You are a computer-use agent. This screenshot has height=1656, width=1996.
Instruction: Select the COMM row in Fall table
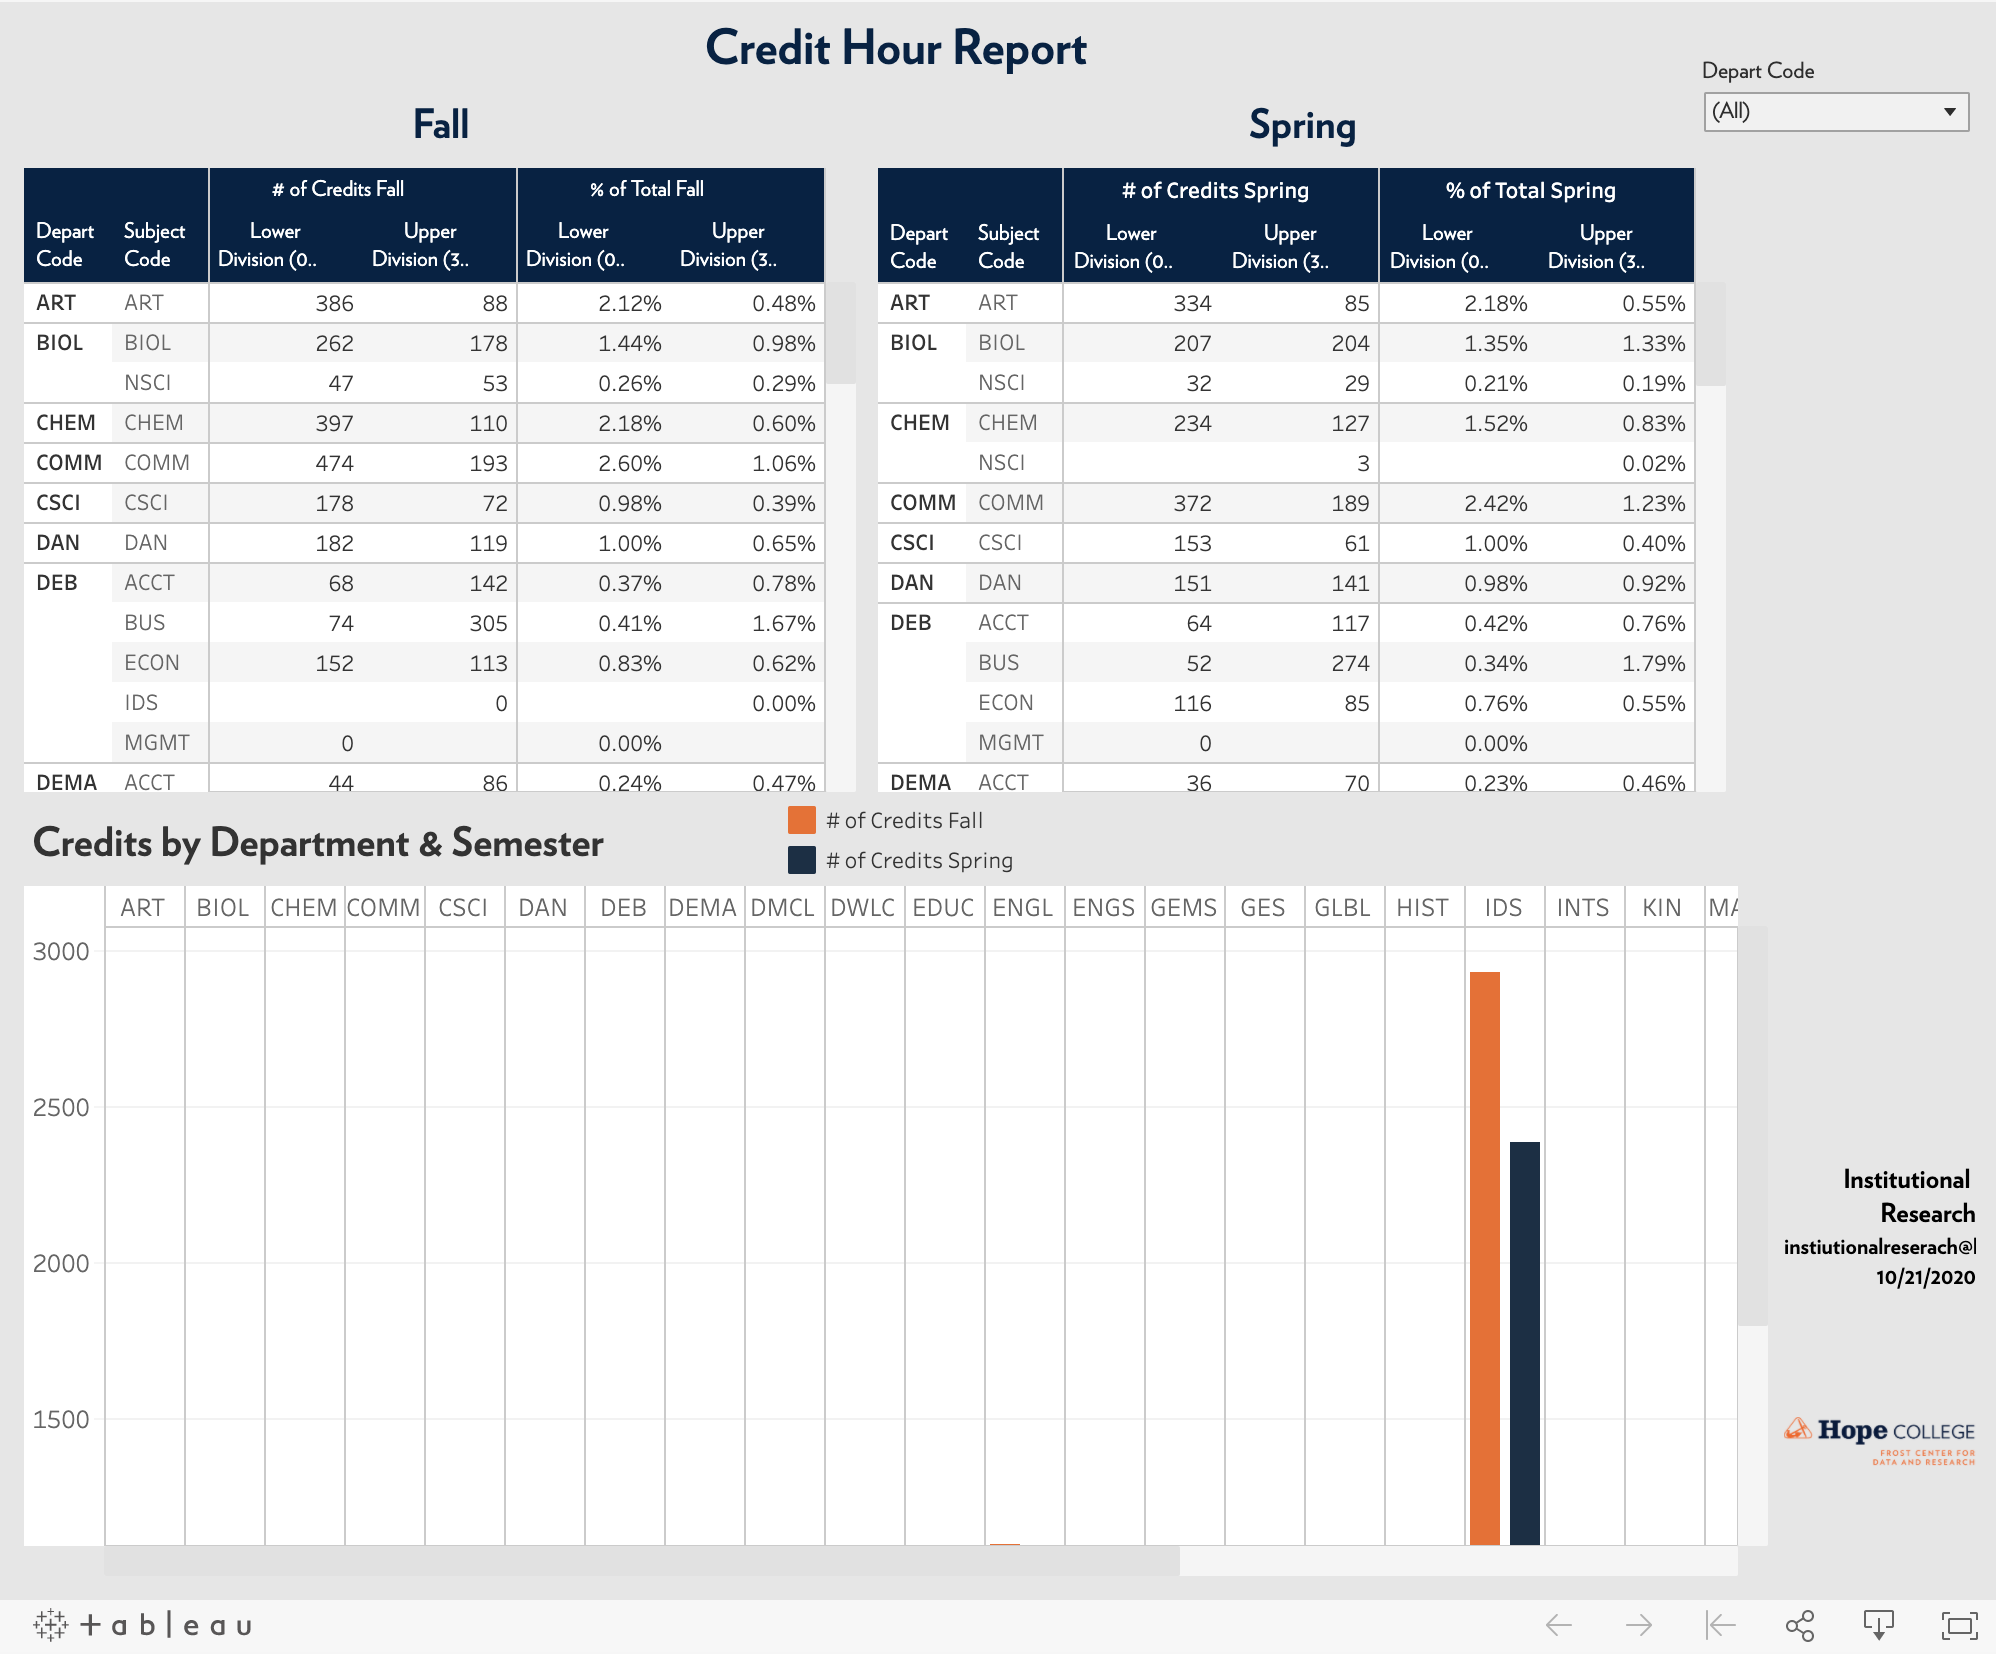pos(69,463)
